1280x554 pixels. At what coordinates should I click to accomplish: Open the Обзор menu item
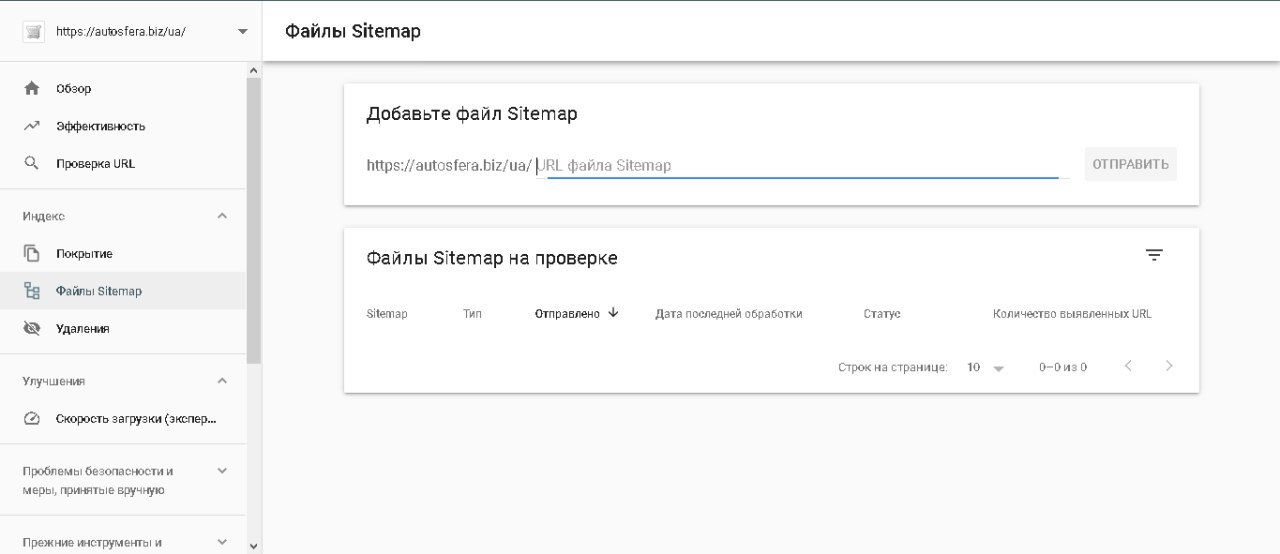click(x=124, y=88)
